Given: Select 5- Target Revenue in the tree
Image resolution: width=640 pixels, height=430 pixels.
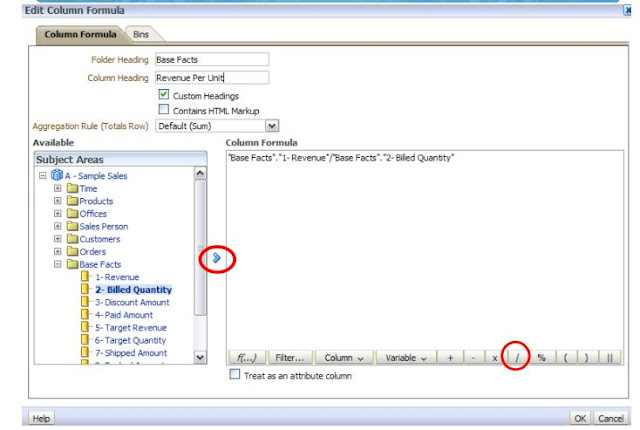Looking at the screenshot, I should (131, 328).
